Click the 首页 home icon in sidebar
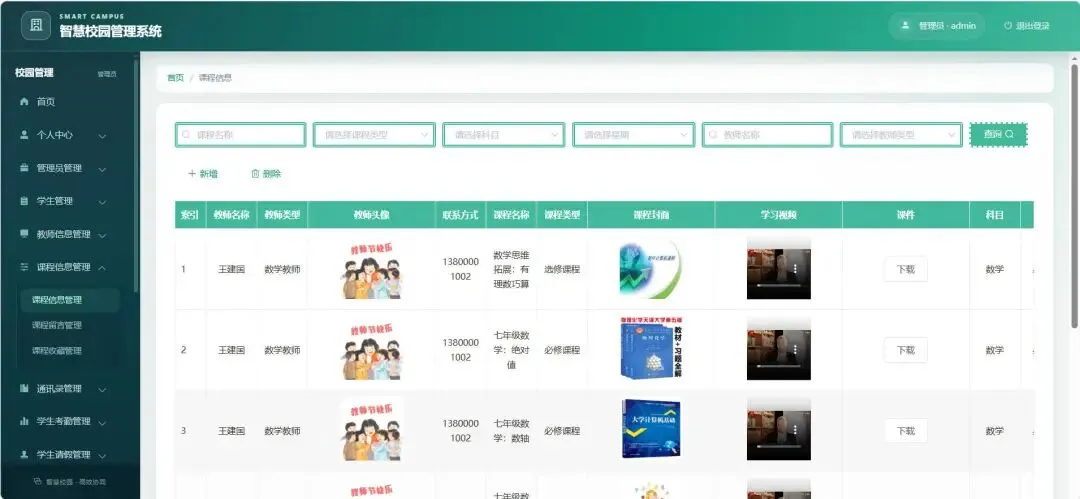Screen dimensions: 1080x499 pyautogui.click(x=24, y=101)
